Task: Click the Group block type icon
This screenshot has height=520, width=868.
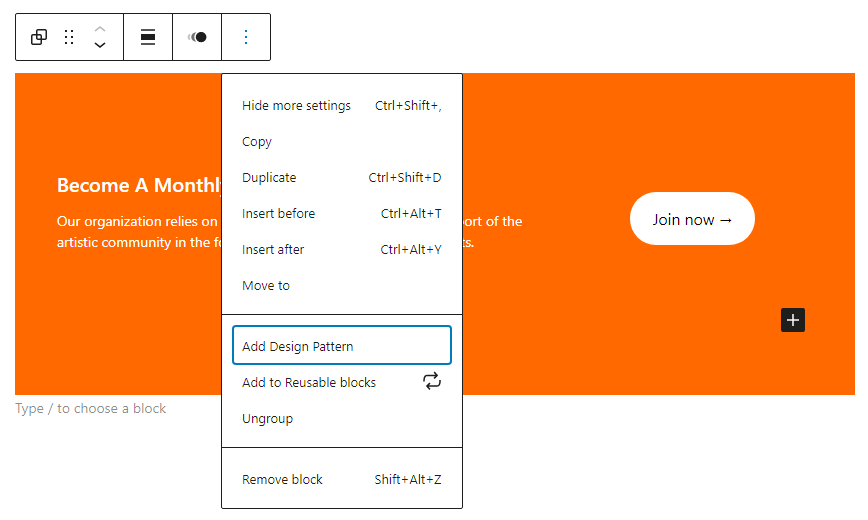Action: [39, 37]
